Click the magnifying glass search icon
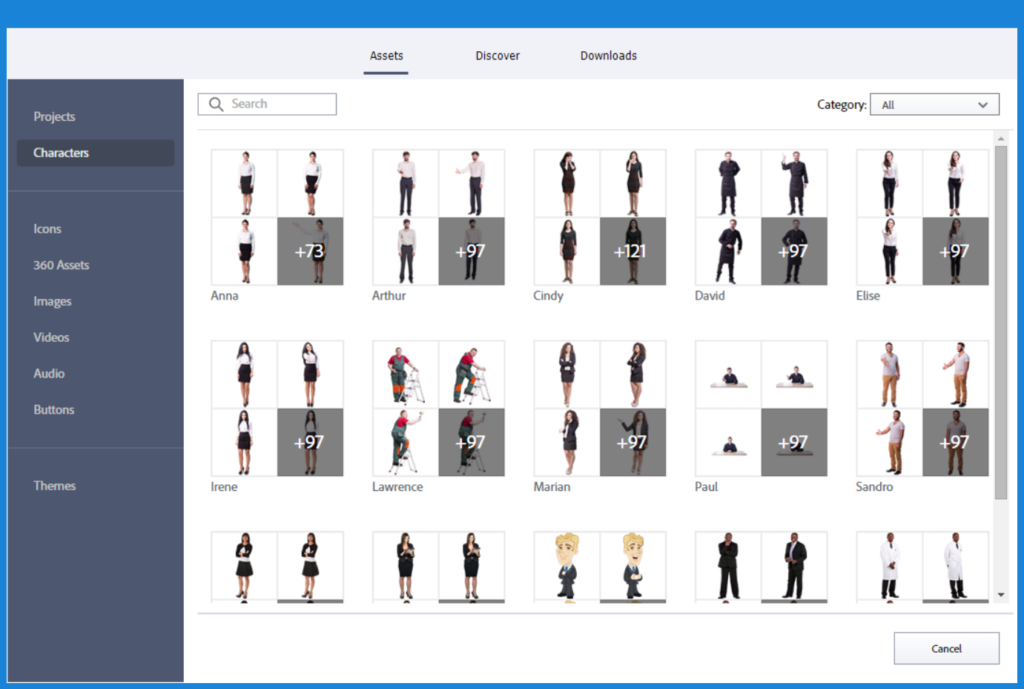Screen dimensions: 1024x689 point(216,104)
